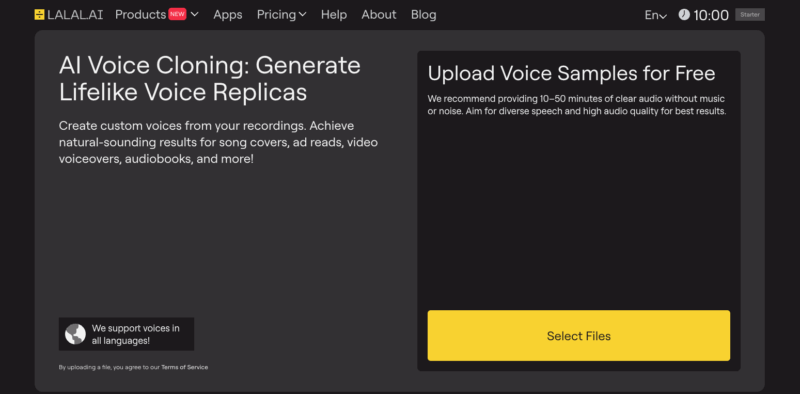Click the AI Voice Cloning headline text

[210, 79]
